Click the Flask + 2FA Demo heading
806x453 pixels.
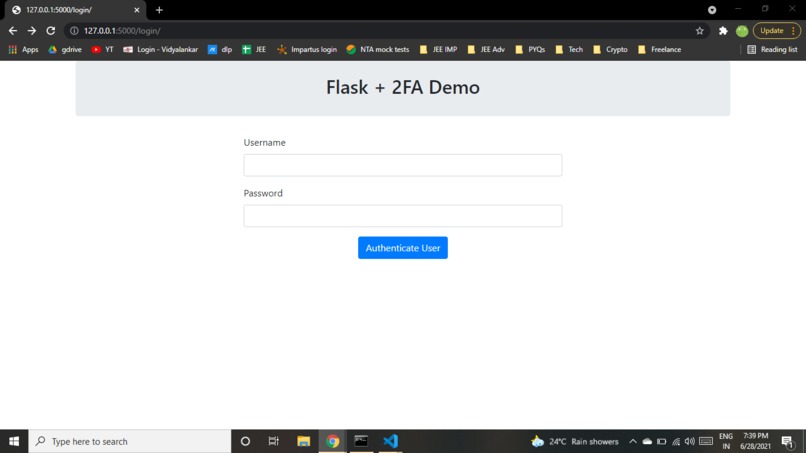402,87
